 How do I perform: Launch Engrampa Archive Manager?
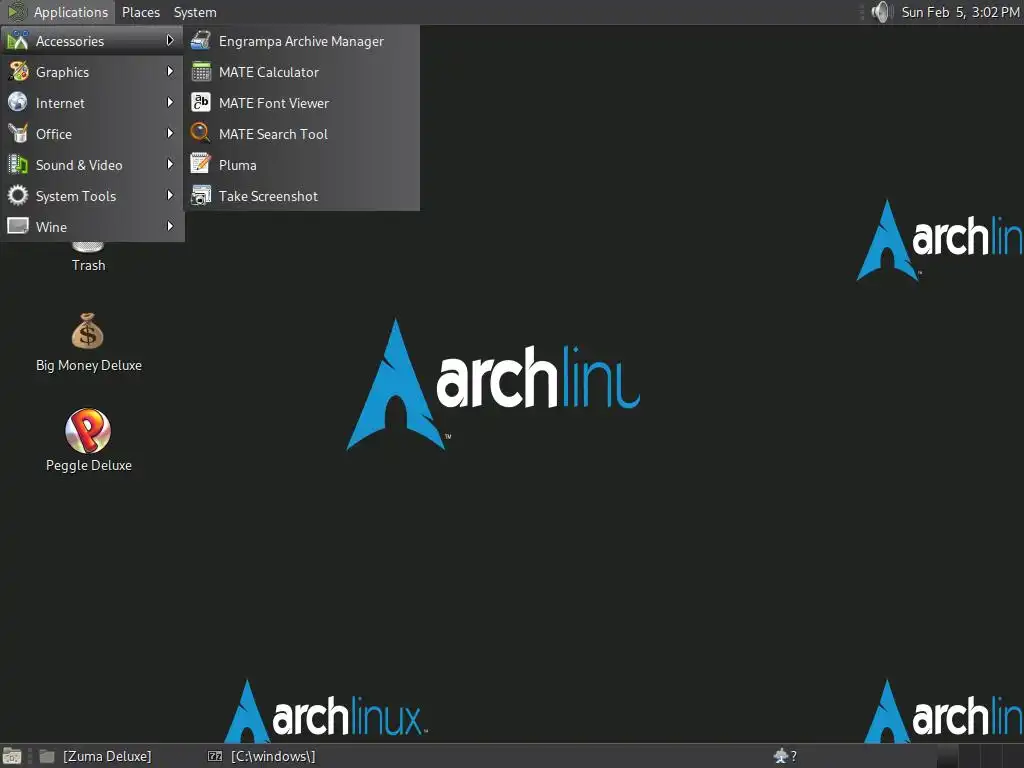pos(302,41)
